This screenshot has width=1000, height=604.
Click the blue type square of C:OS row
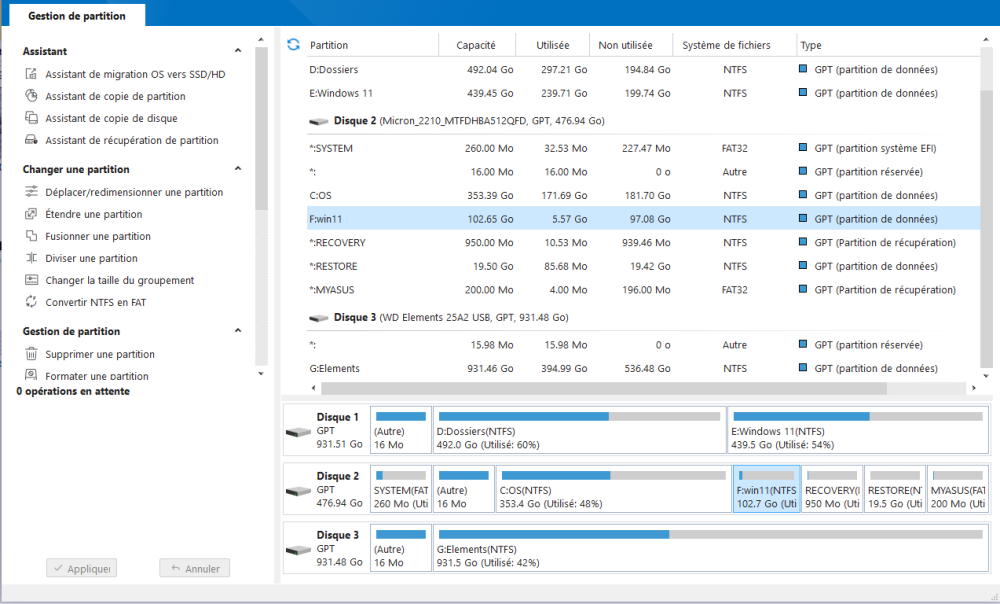pos(803,195)
